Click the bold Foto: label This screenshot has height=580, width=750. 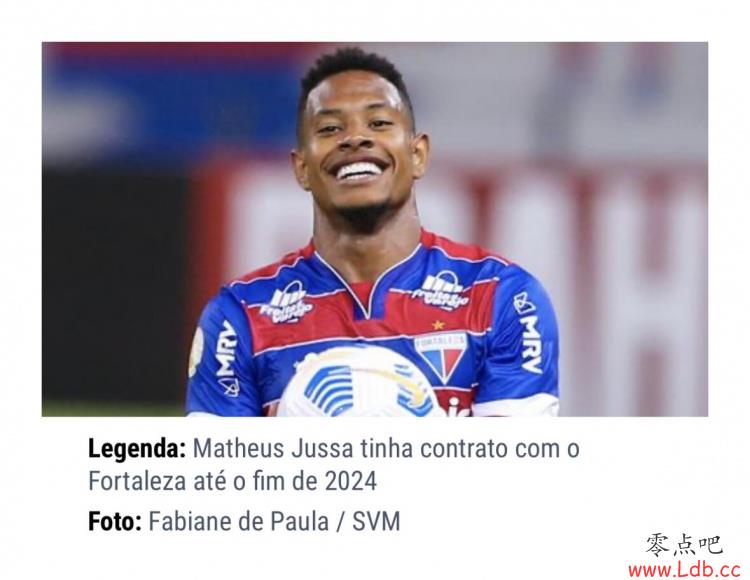(115, 521)
